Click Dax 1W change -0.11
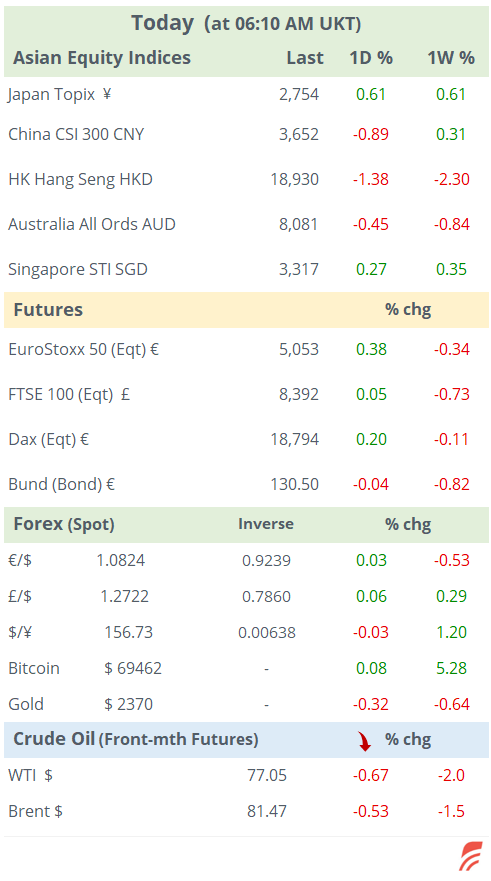 pyautogui.click(x=451, y=439)
